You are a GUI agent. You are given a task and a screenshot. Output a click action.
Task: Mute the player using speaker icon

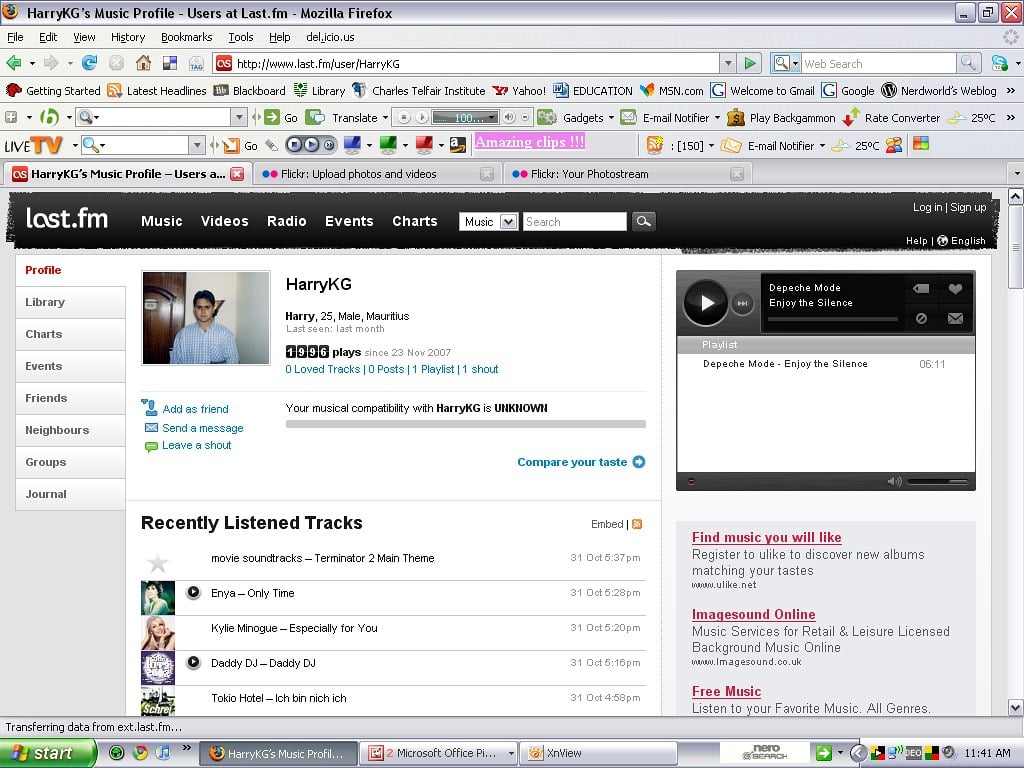[x=894, y=481]
